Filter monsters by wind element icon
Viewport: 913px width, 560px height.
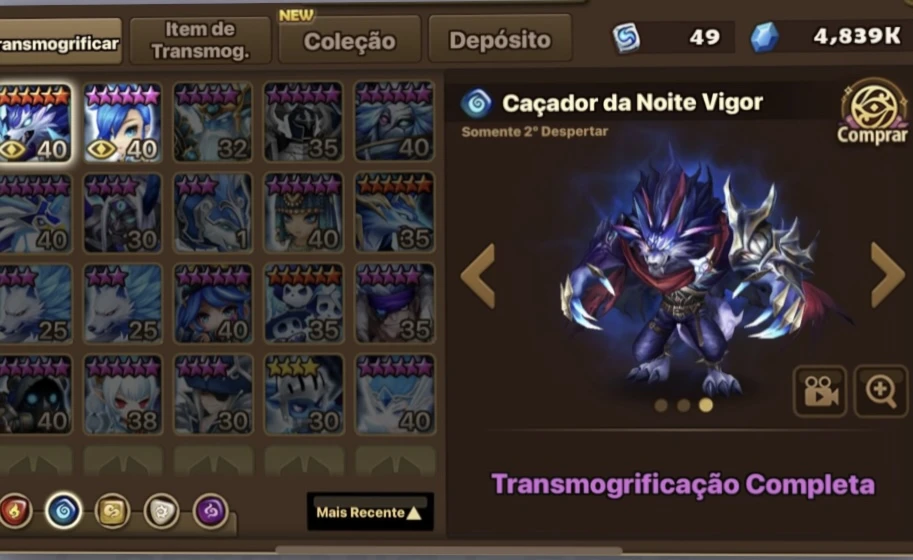(x=112, y=511)
